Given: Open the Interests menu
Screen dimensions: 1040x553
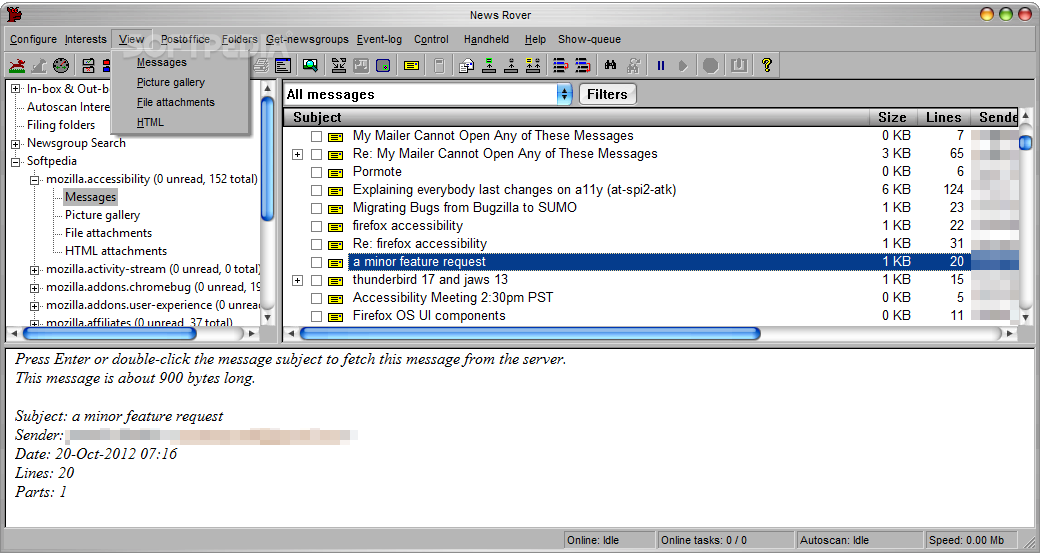Looking at the screenshot, I should tap(86, 39).
